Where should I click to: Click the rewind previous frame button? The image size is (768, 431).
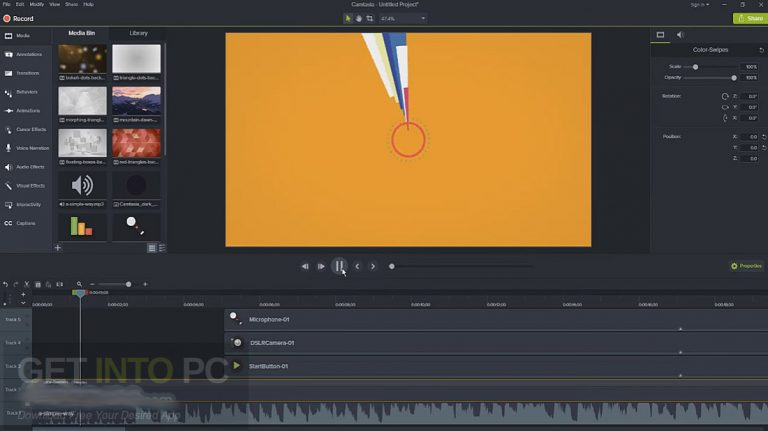[x=305, y=266]
